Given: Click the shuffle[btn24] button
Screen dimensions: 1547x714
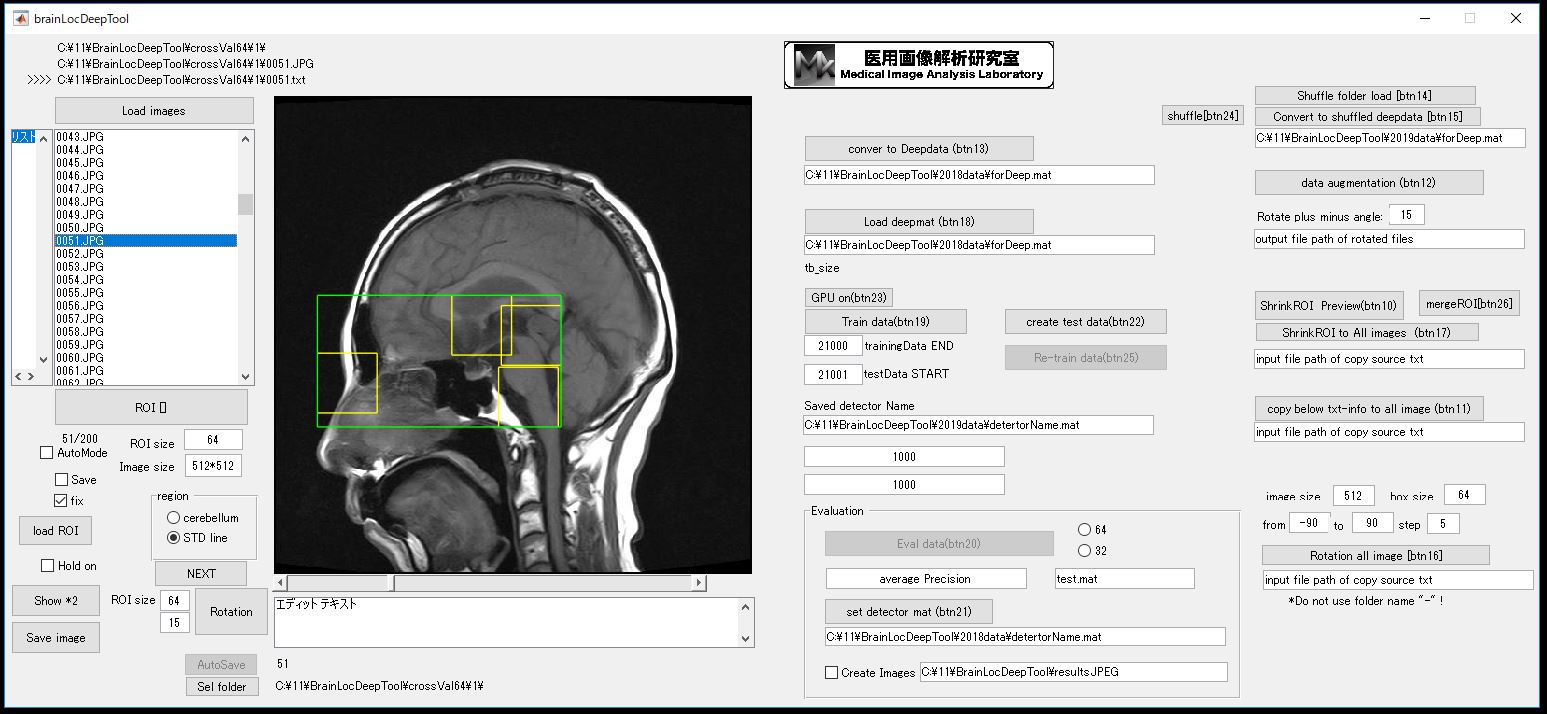Looking at the screenshot, I should click(1203, 116).
